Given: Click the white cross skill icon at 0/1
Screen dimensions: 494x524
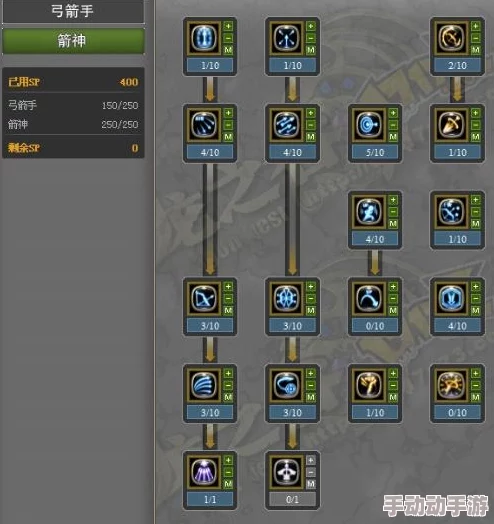Looking at the screenshot, I should pyautogui.click(x=286, y=472).
